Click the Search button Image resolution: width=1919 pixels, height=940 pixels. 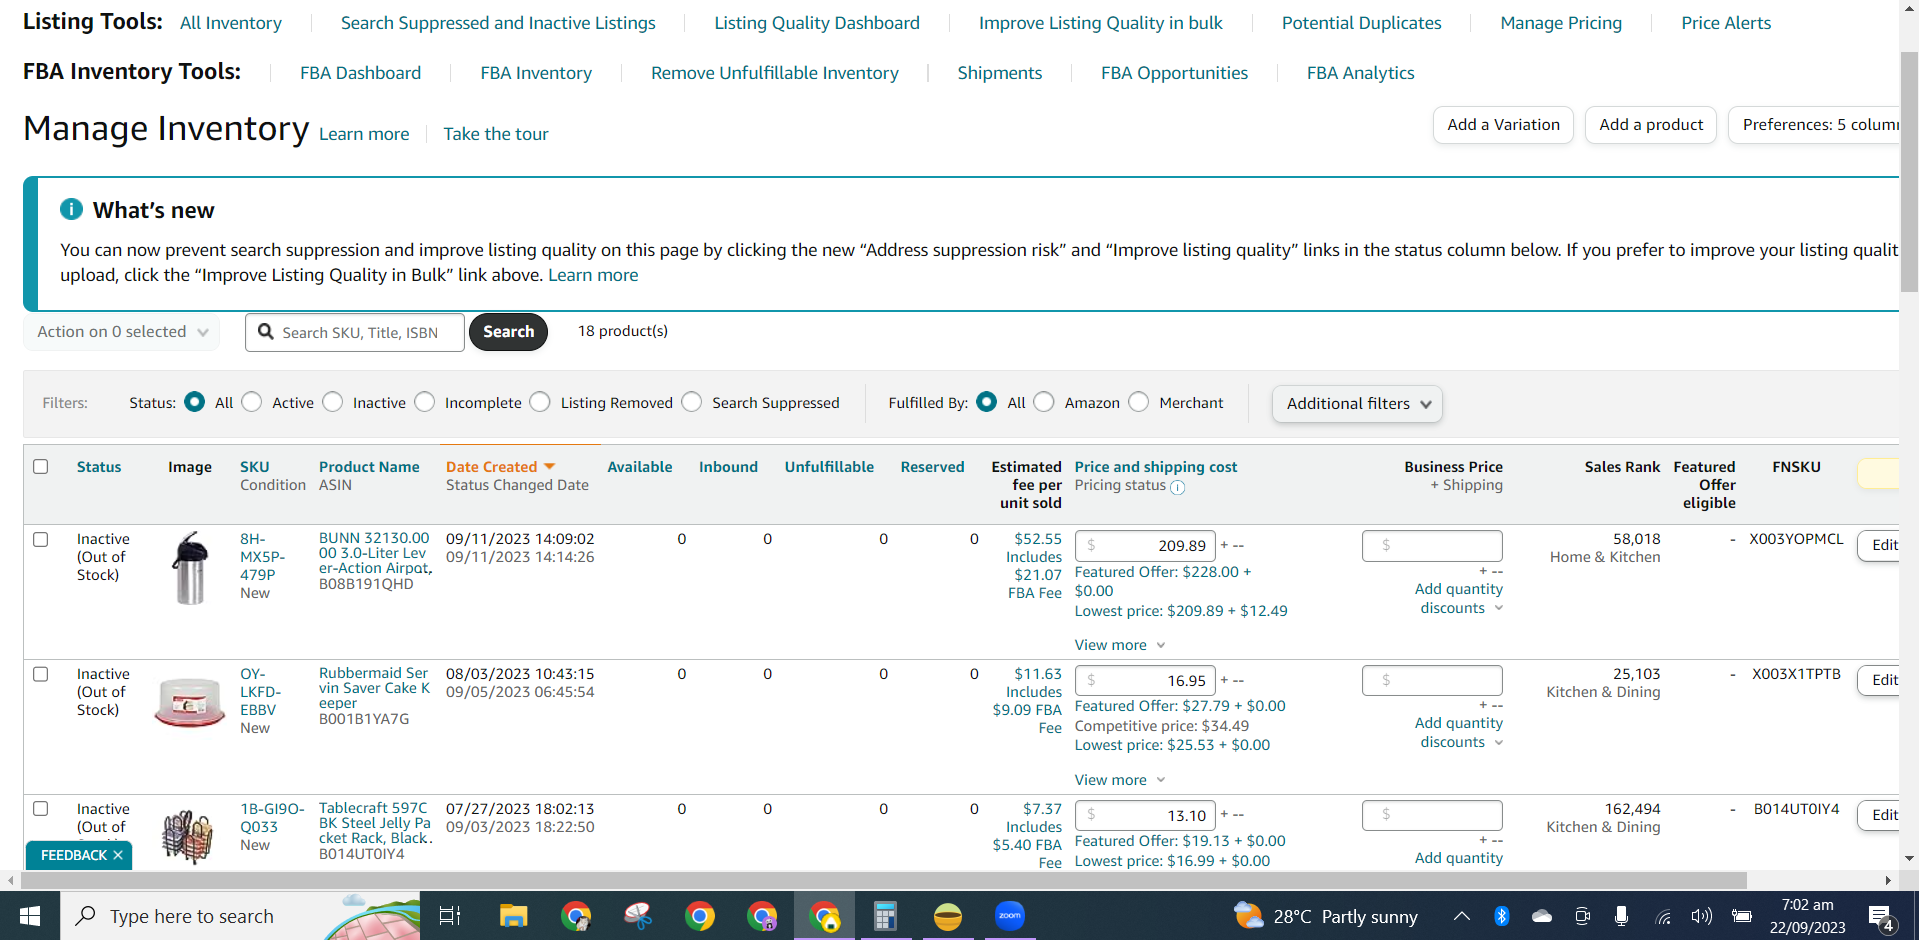508,332
